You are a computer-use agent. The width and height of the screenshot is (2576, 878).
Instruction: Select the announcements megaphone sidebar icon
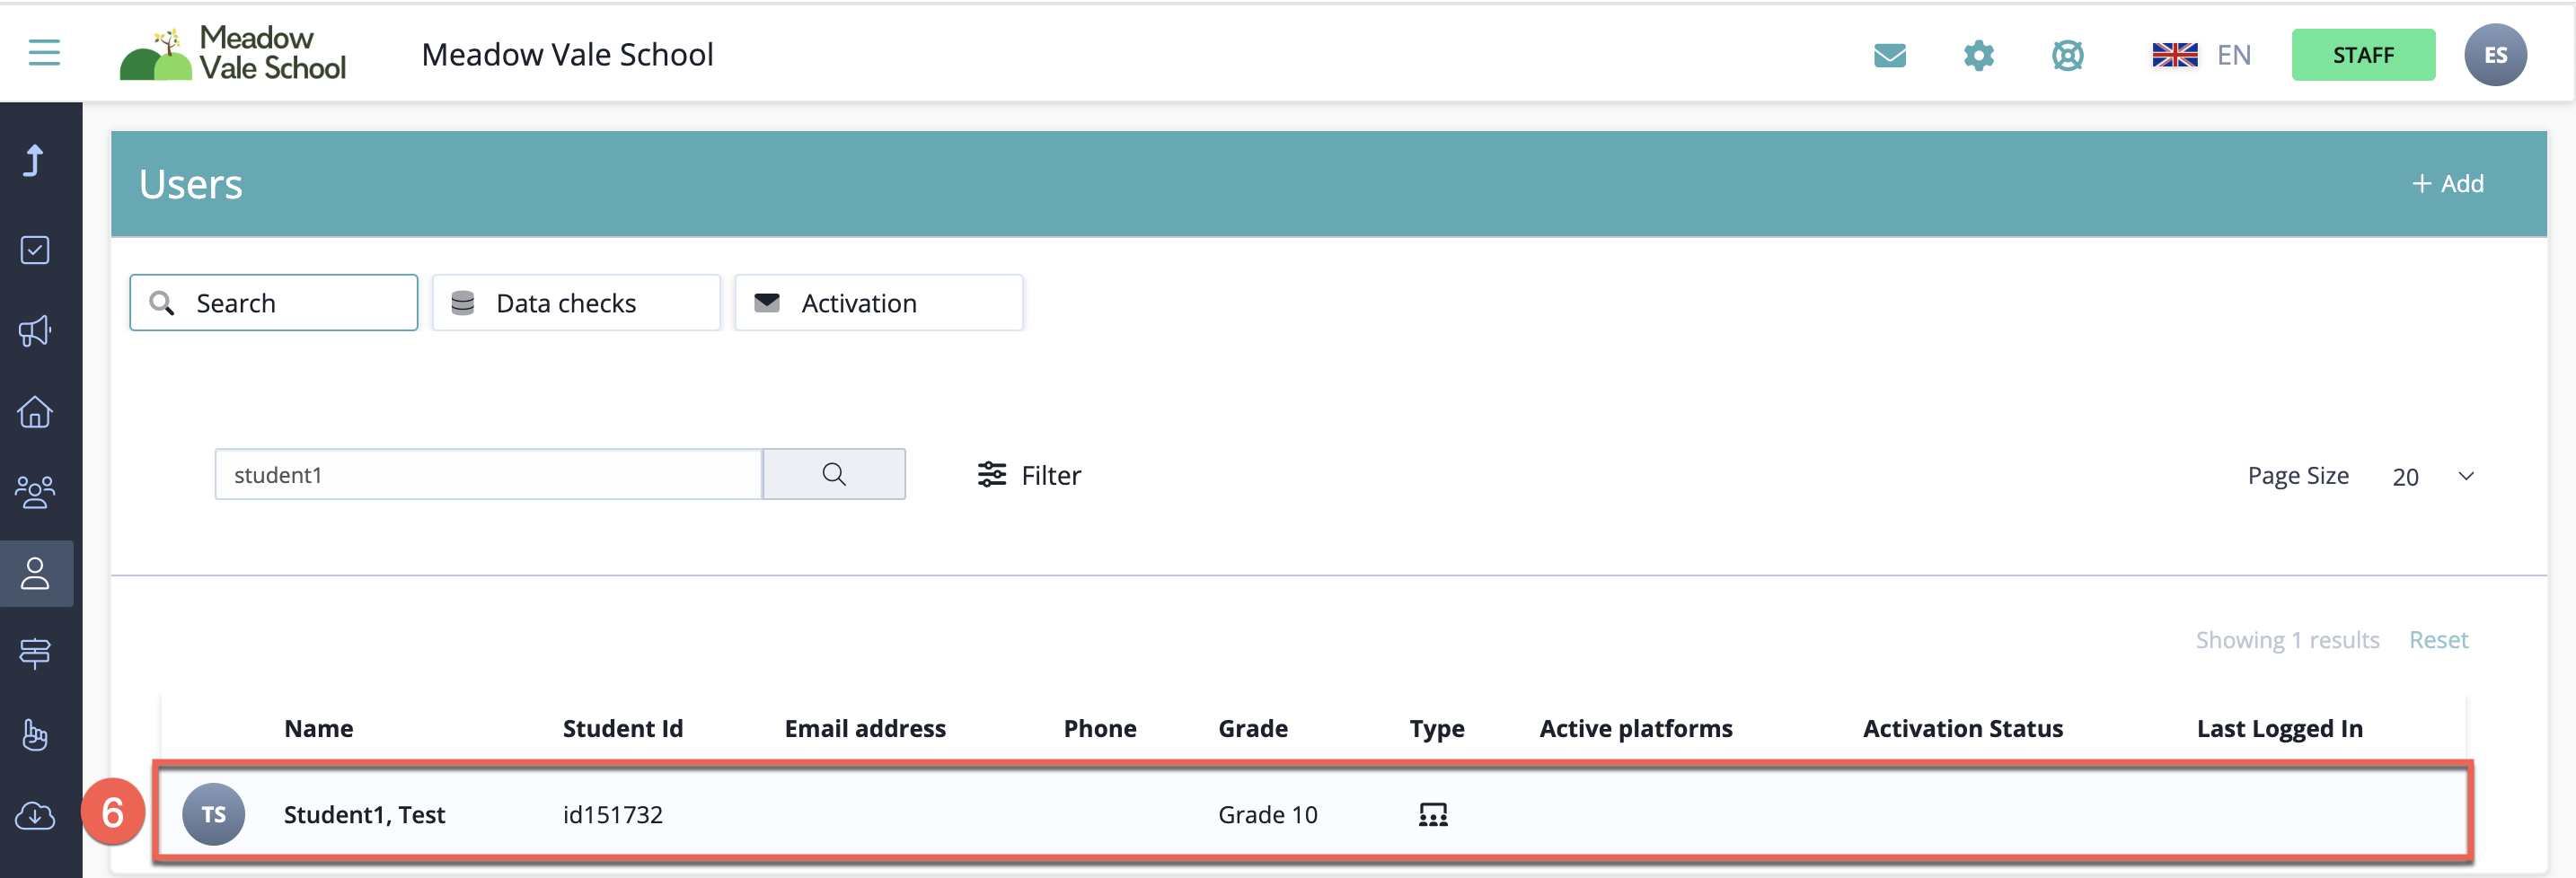pyautogui.click(x=35, y=331)
